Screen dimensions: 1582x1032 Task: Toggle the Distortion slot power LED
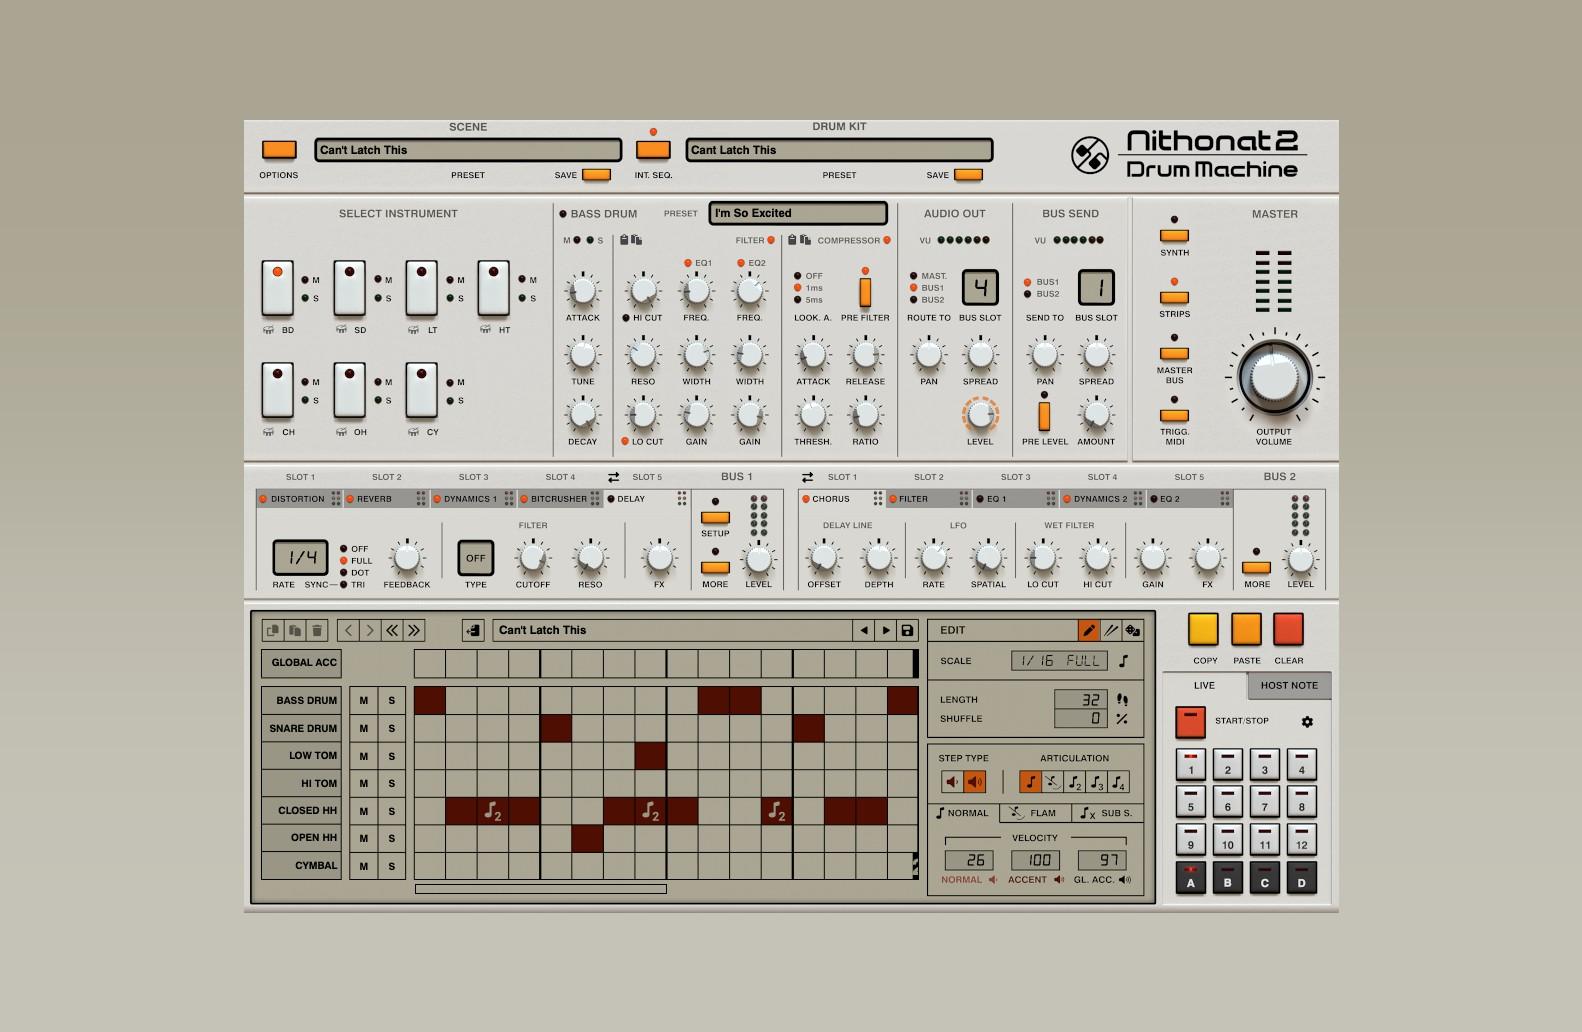(263, 499)
